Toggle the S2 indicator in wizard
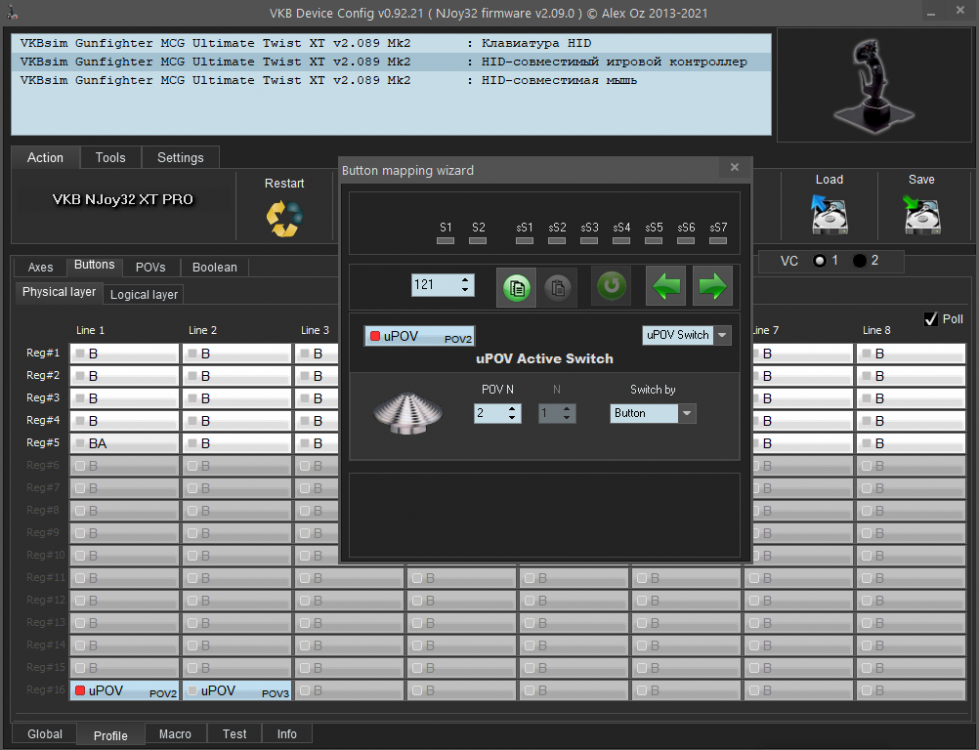The height and width of the screenshot is (750, 979). pos(478,240)
